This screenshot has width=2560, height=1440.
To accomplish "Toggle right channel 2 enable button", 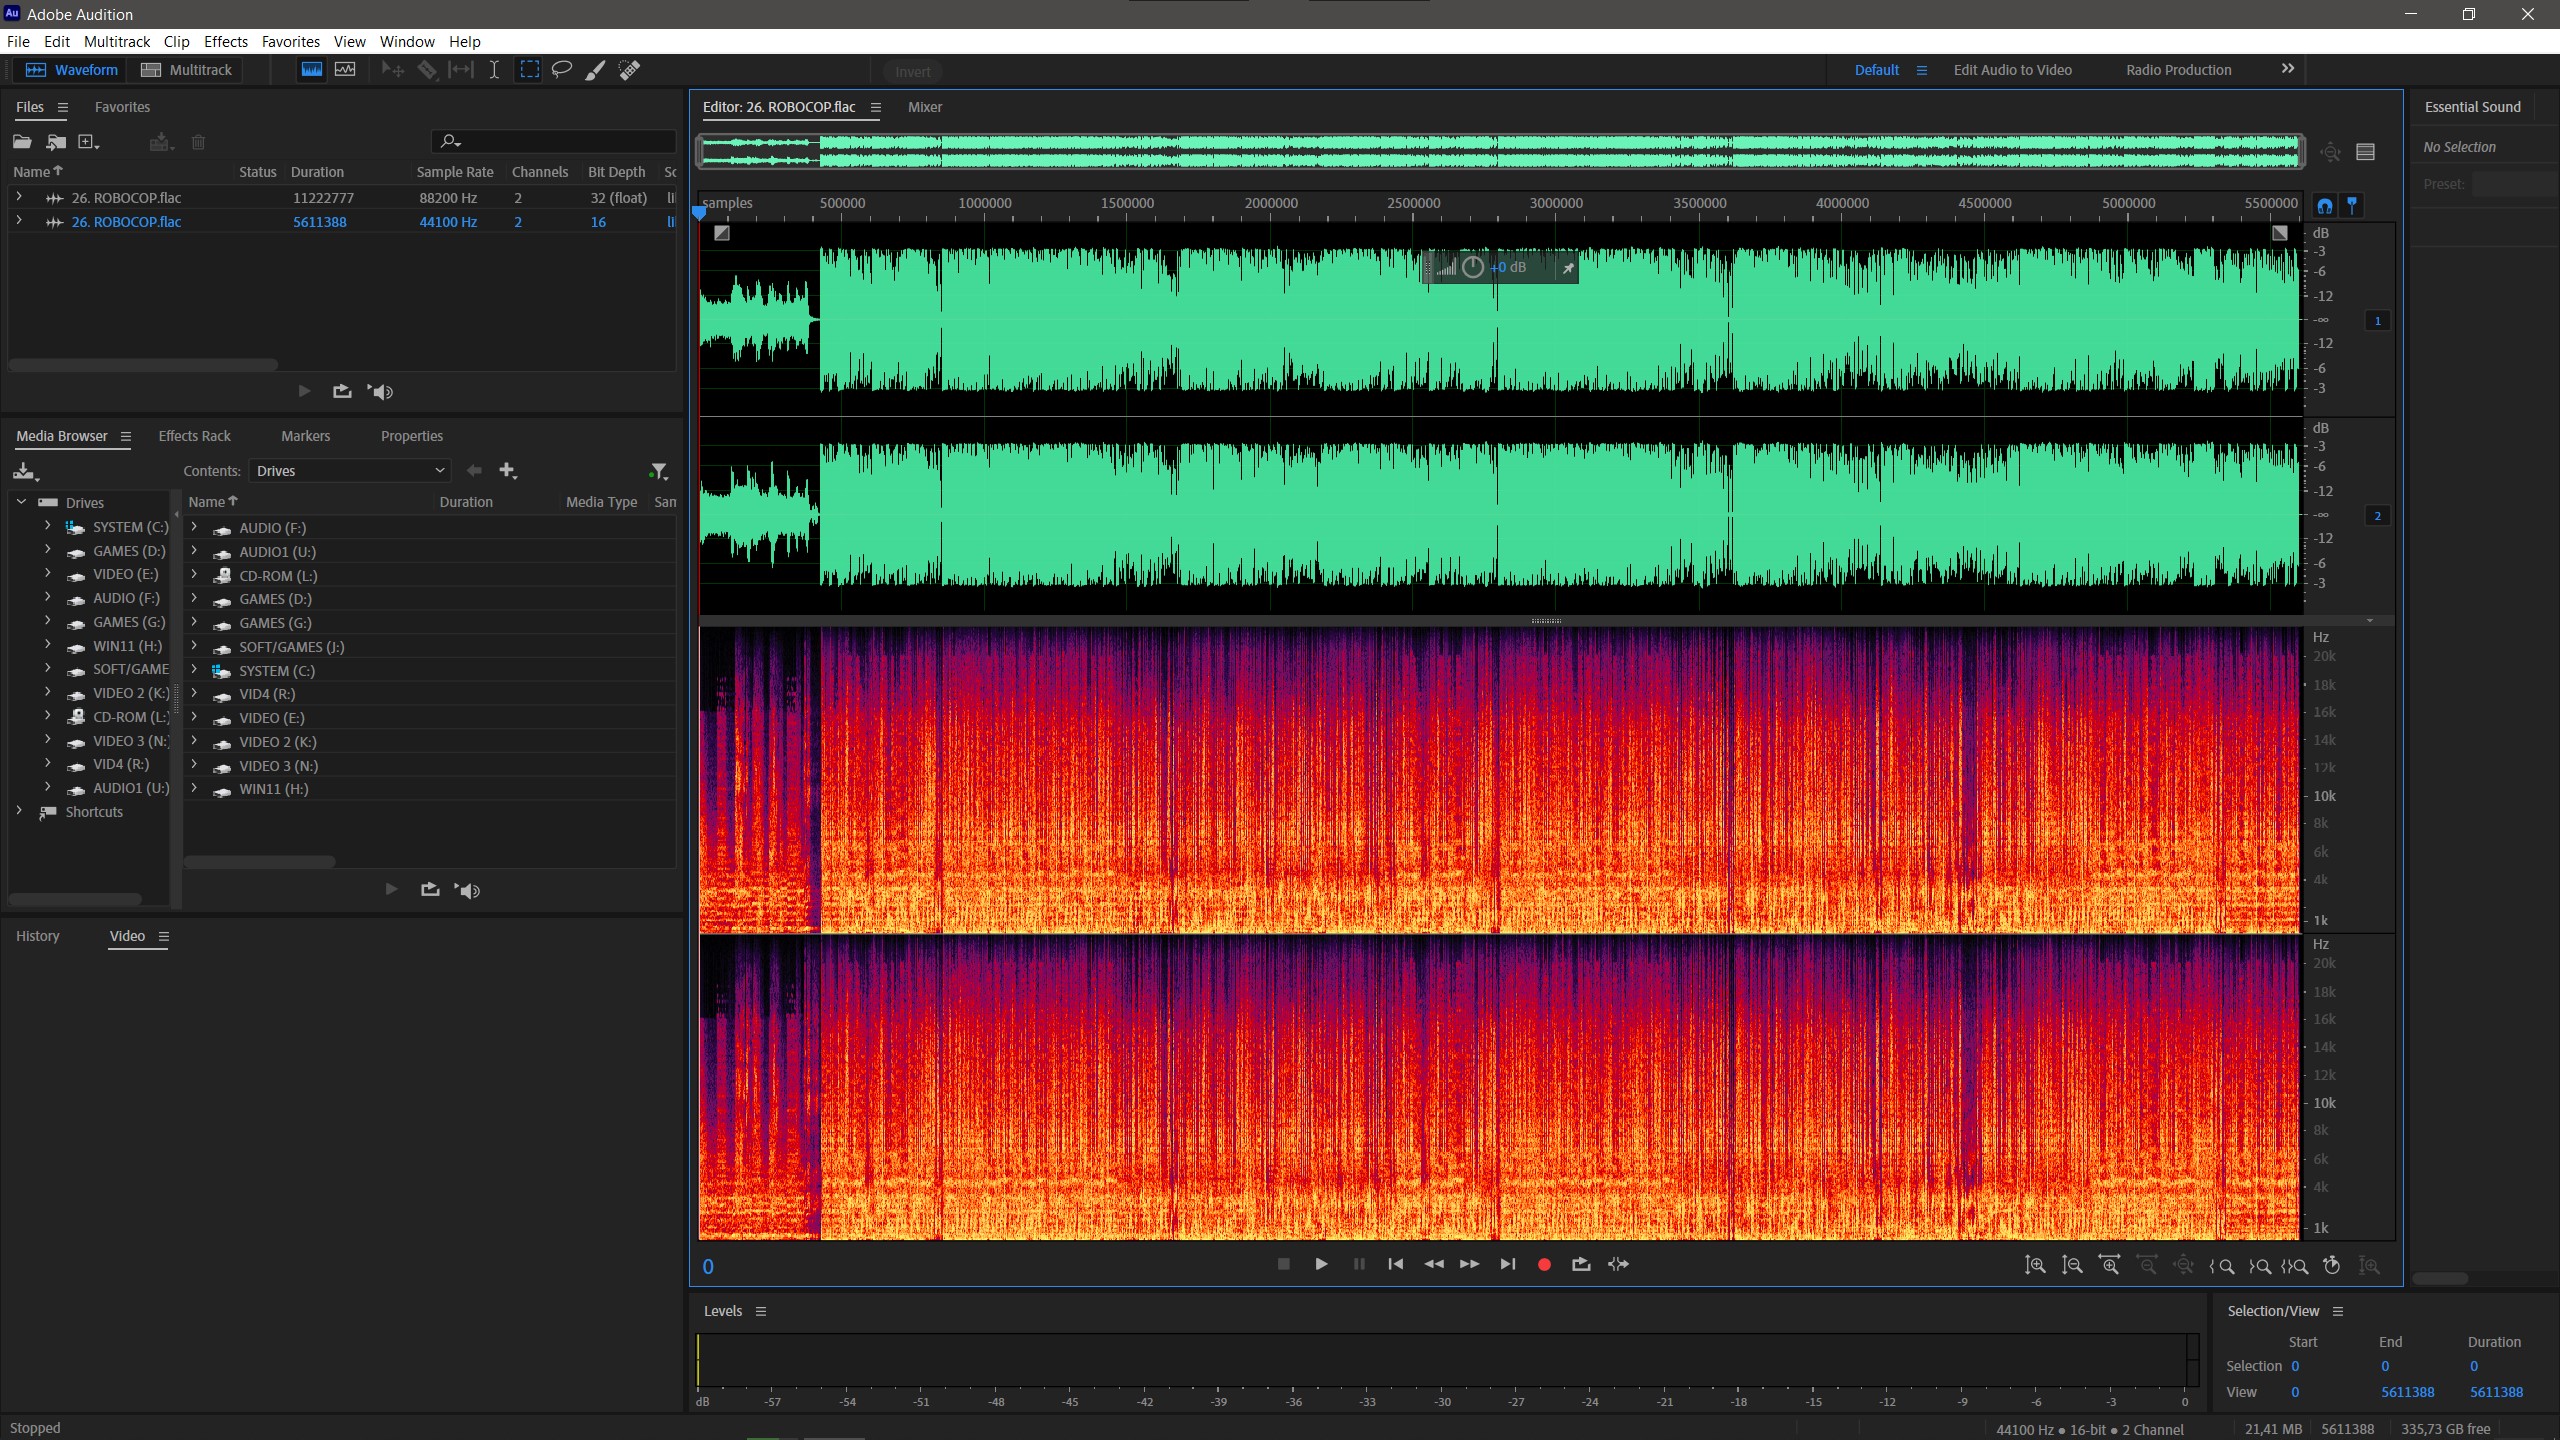I will (2377, 516).
